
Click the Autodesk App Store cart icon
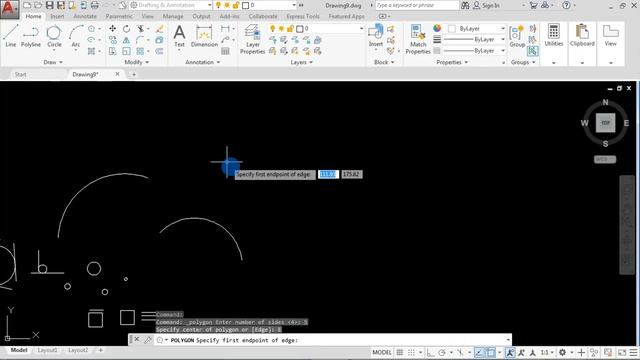coord(533,5)
